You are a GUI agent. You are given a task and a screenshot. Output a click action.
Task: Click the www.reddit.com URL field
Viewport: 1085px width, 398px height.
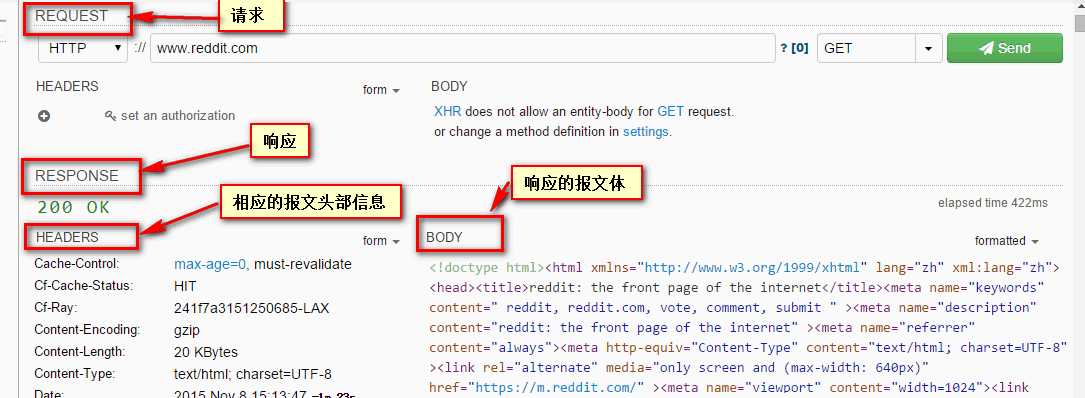coord(462,48)
